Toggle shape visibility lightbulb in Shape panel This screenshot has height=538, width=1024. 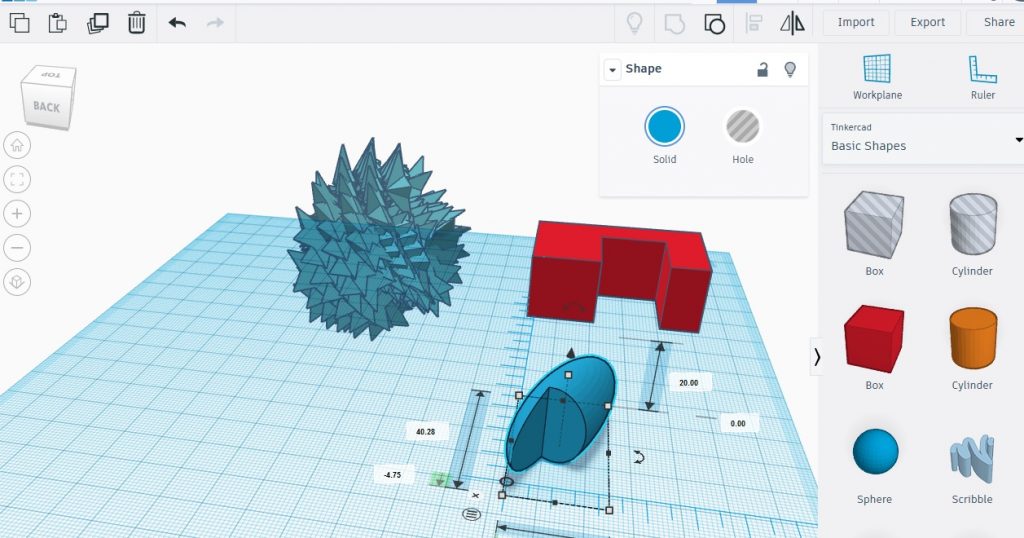pos(790,69)
